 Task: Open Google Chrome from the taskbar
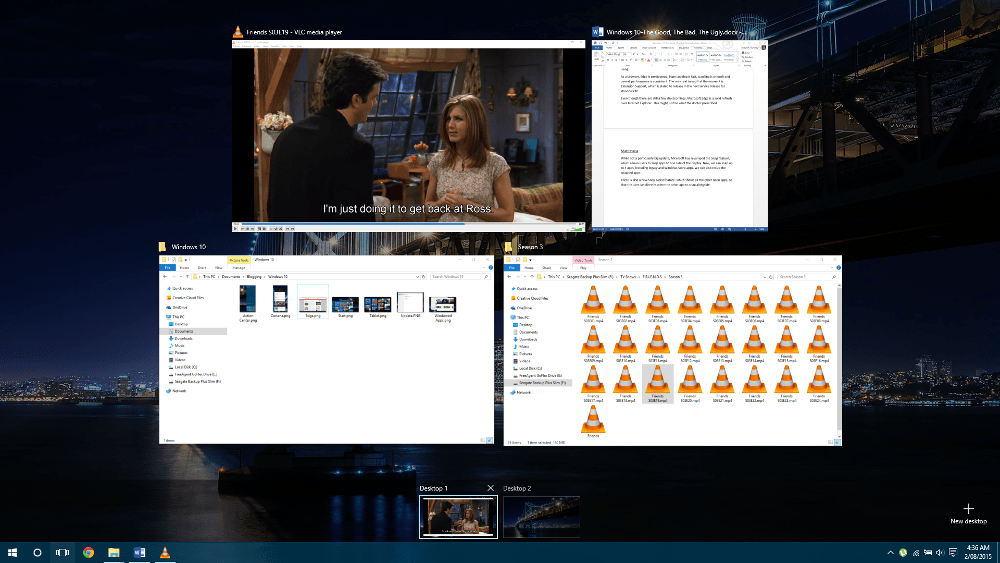[x=88, y=553]
